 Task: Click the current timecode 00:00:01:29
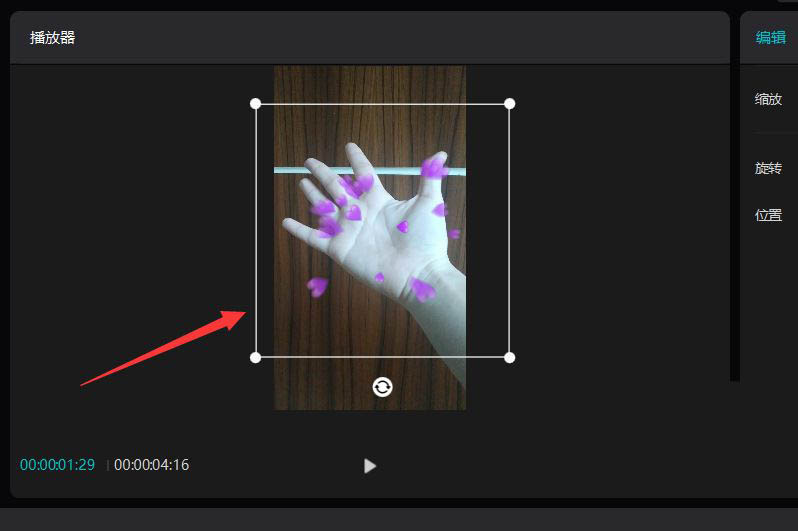(x=58, y=464)
